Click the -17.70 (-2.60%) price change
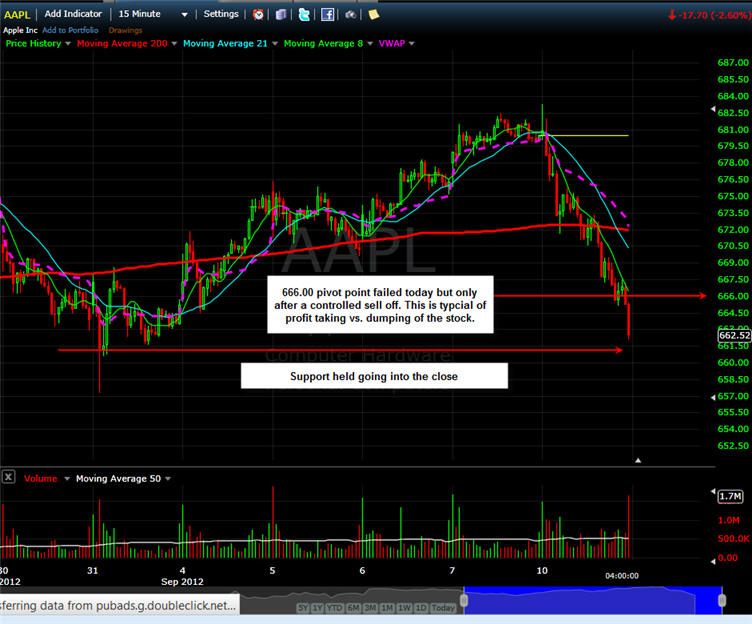The height and width of the screenshot is (624, 752). 710,15
